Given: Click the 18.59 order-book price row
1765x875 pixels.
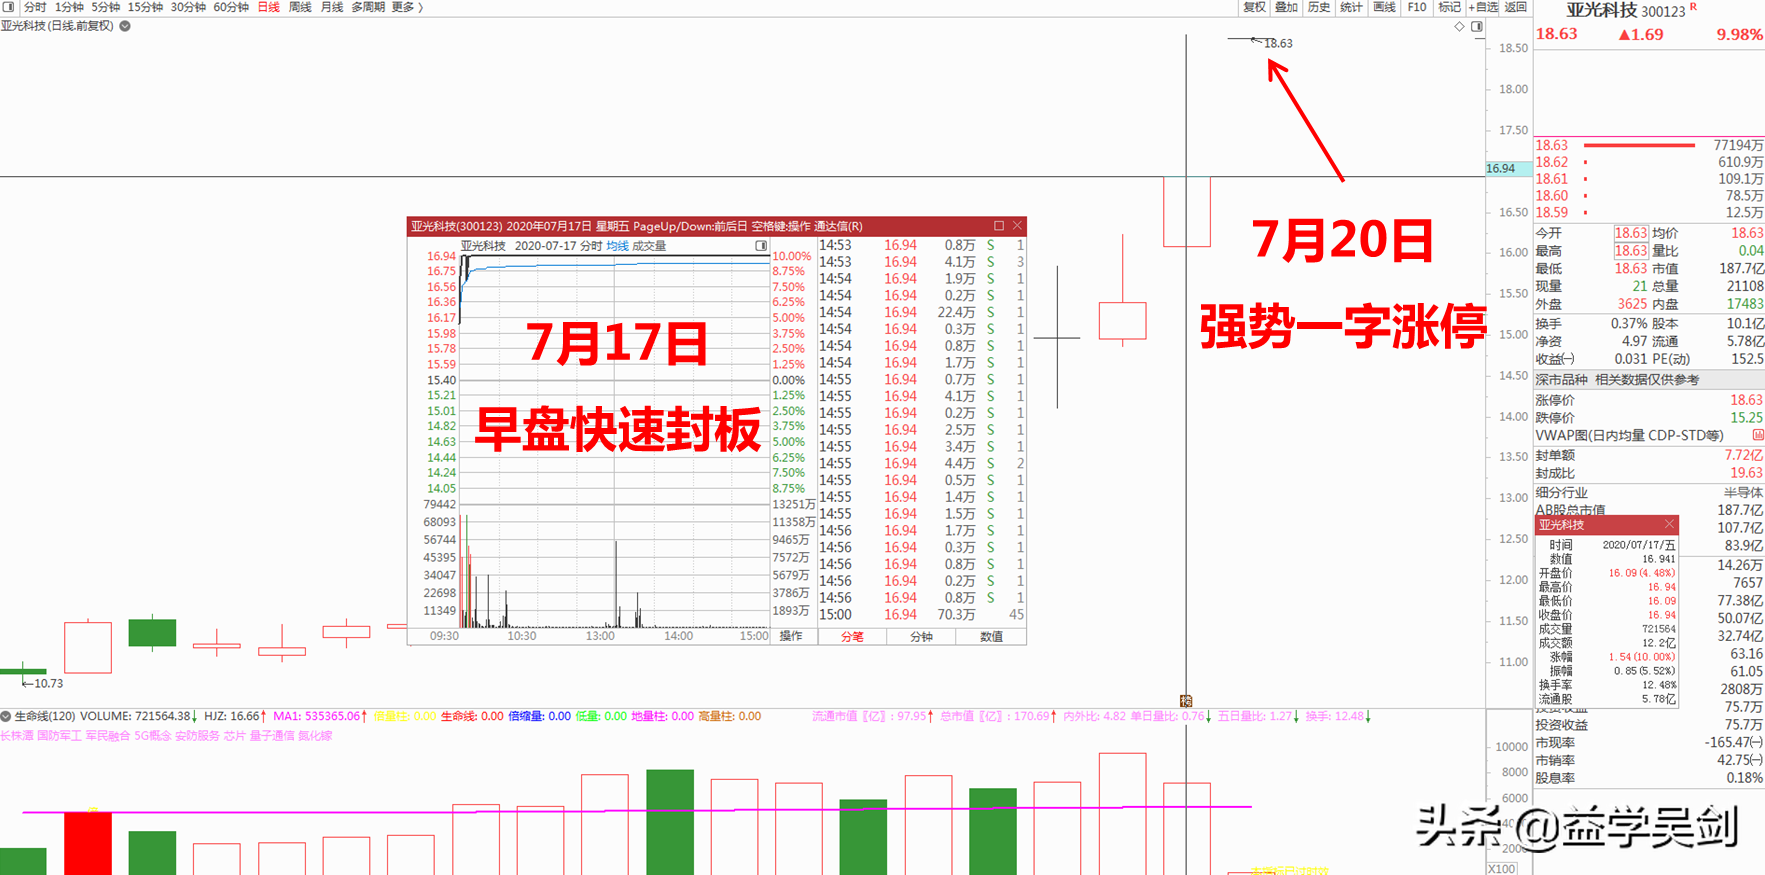Looking at the screenshot, I should pyautogui.click(x=1649, y=212).
